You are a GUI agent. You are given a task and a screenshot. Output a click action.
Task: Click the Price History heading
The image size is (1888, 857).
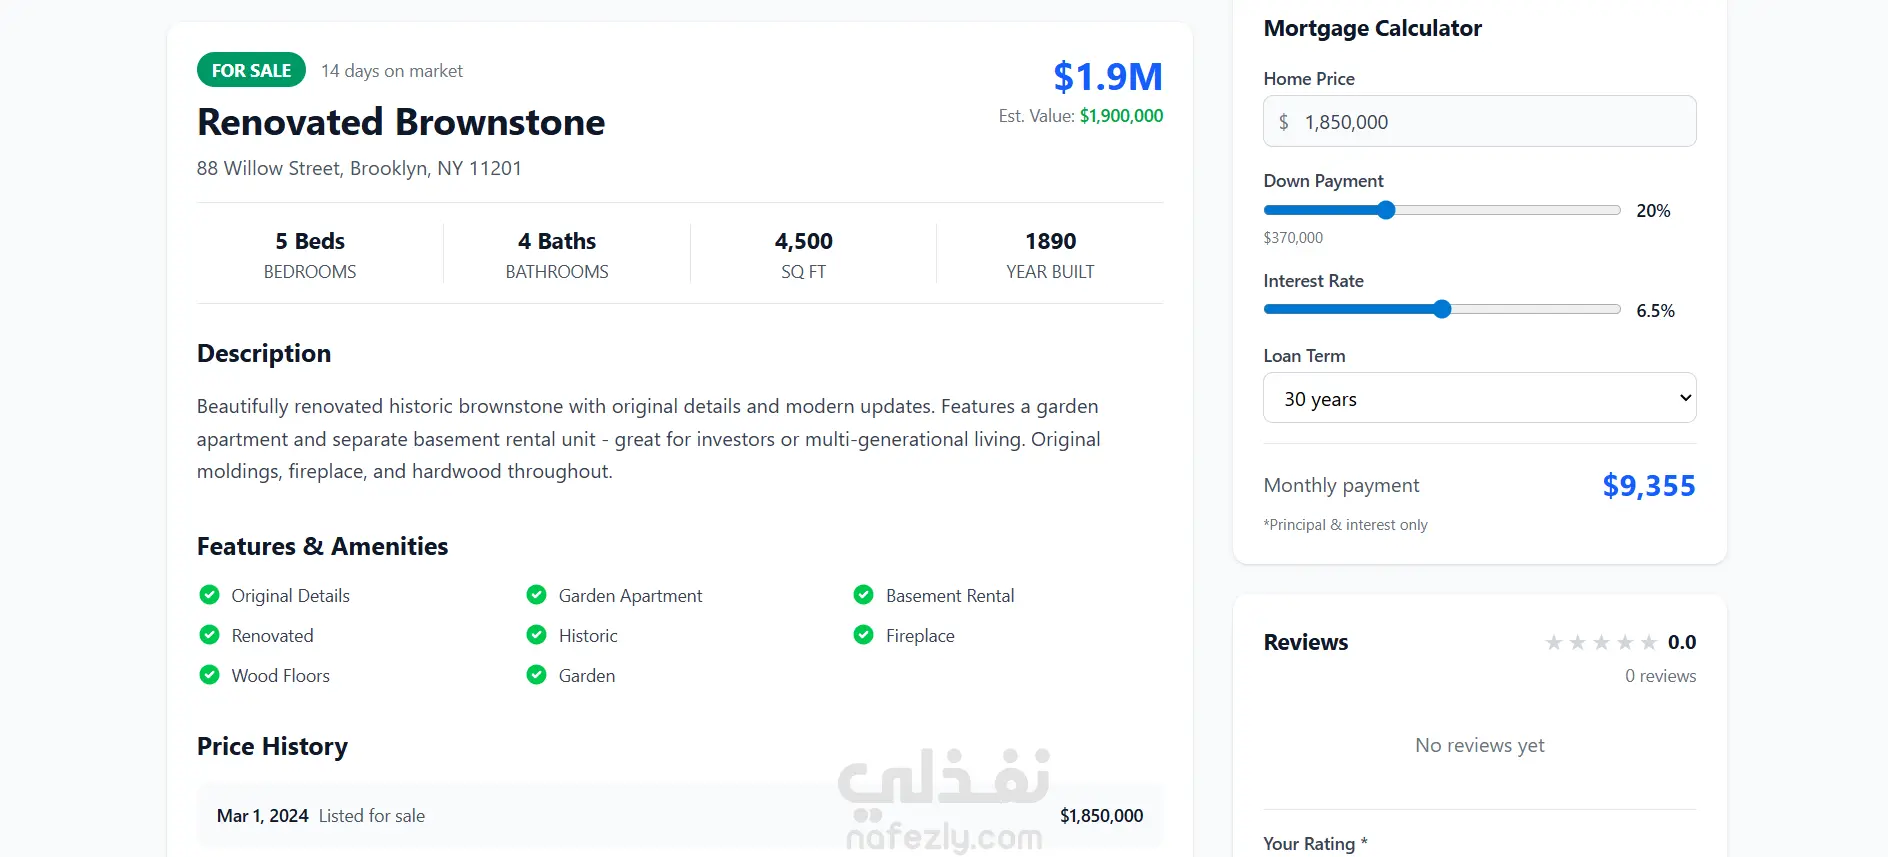pyautogui.click(x=272, y=747)
